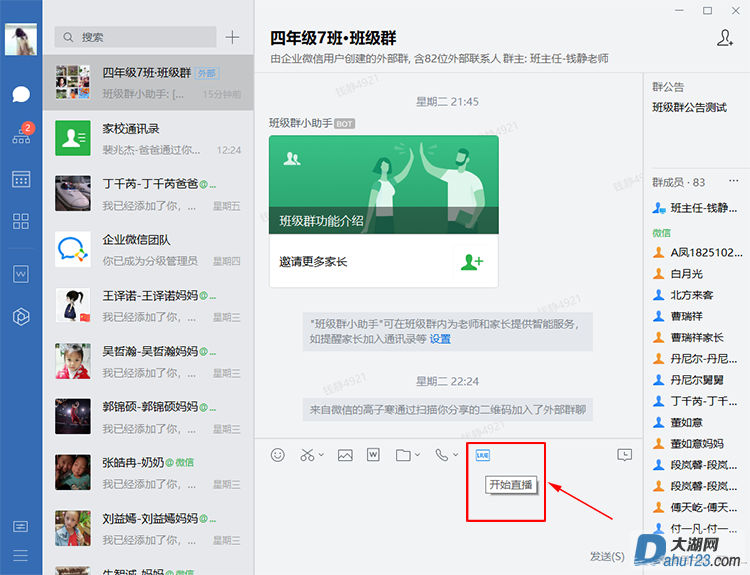Image resolution: width=750 pixels, height=575 pixels.
Task: Click 邀请更多家长 text in the card
Action: [x=313, y=262]
